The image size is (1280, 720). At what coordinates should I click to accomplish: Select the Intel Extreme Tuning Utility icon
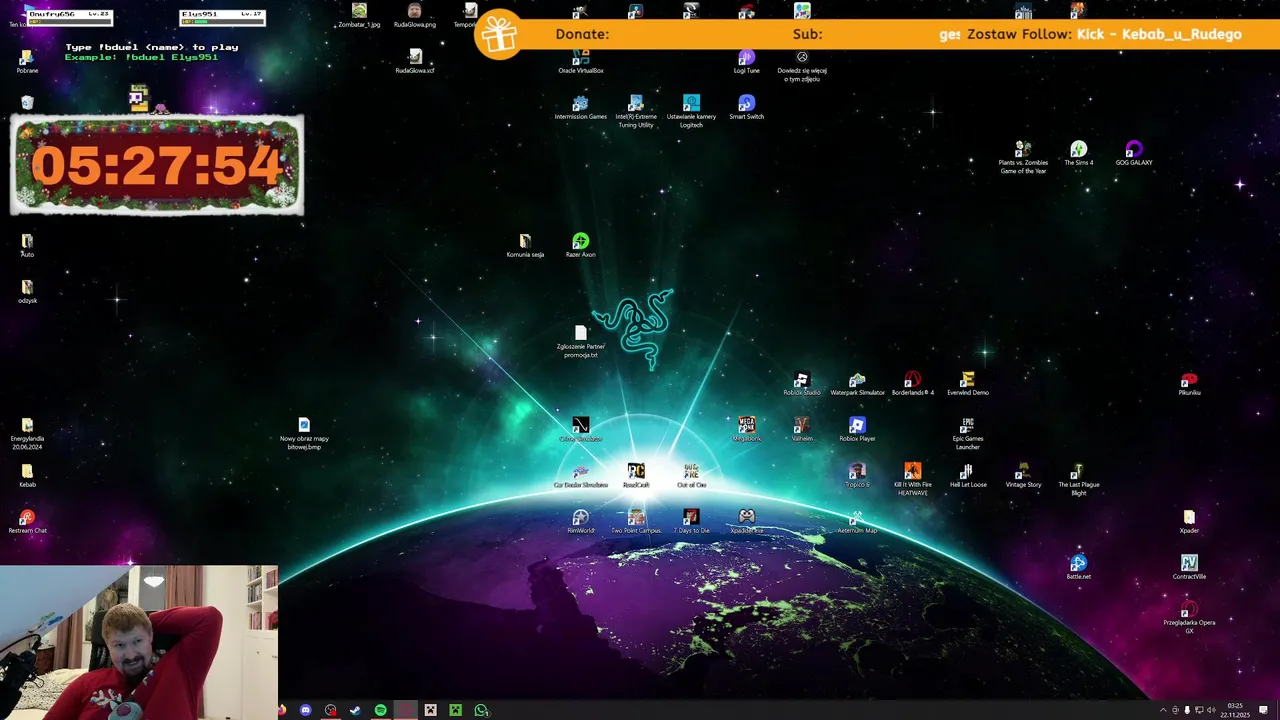[x=636, y=112]
